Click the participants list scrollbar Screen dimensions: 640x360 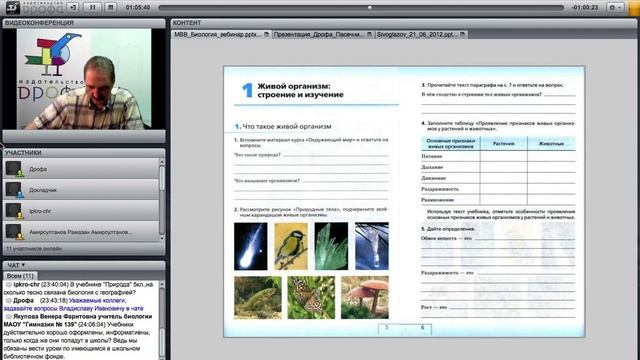(x=162, y=200)
